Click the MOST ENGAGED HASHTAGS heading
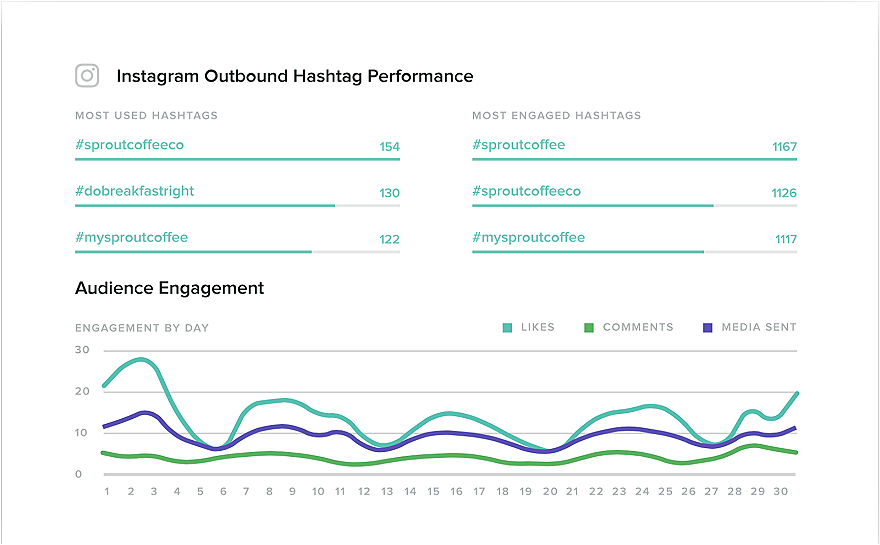This screenshot has height=545, width=880. (556, 116)
